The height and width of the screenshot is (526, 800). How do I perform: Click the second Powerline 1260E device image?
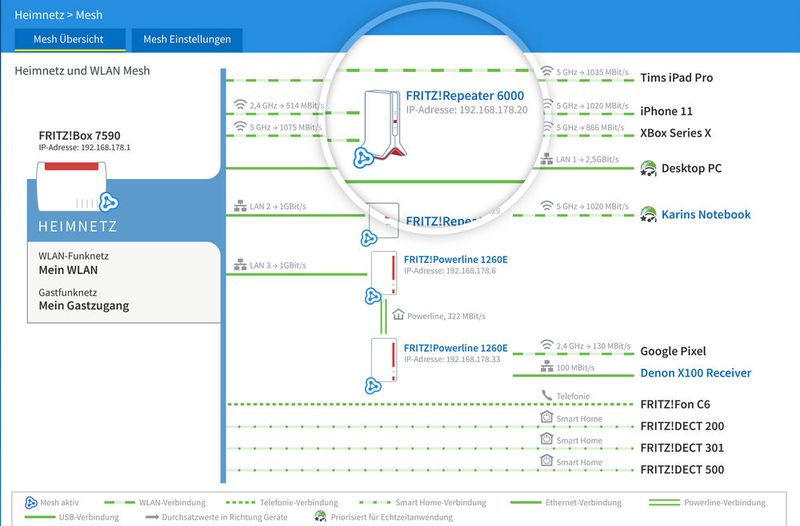tap(384, 360)
